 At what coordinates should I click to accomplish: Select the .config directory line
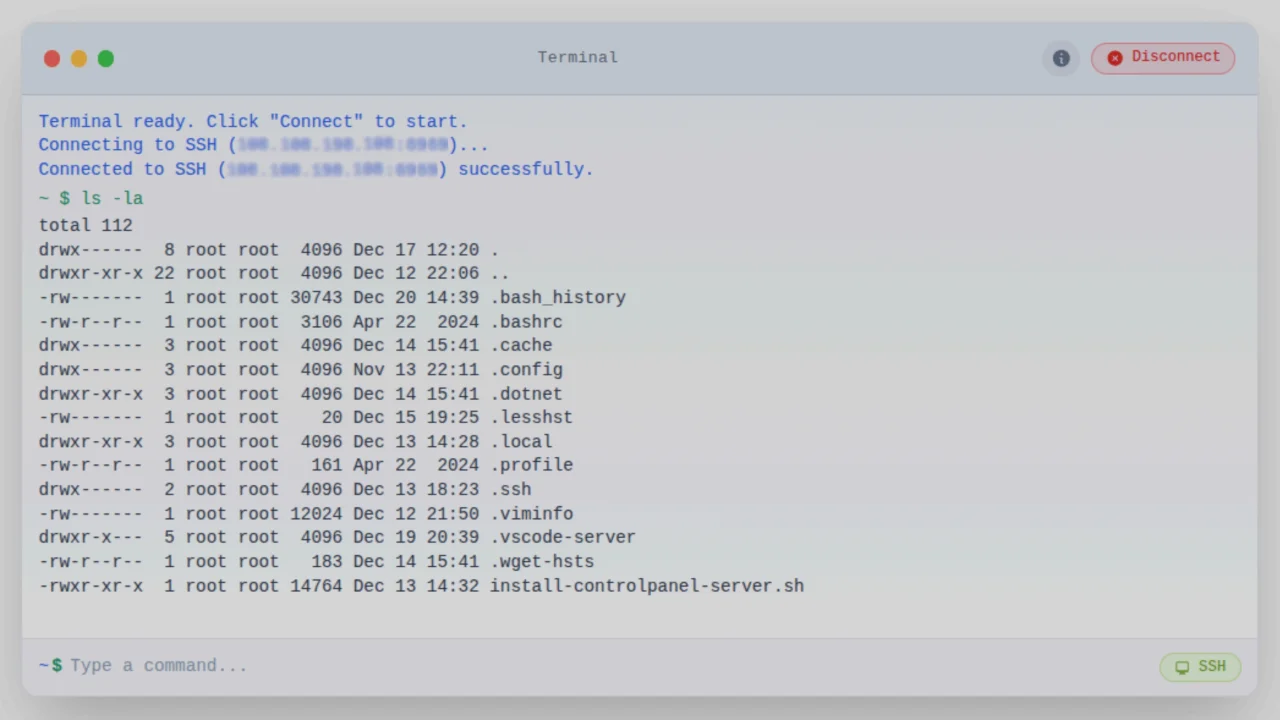(527, 369)
